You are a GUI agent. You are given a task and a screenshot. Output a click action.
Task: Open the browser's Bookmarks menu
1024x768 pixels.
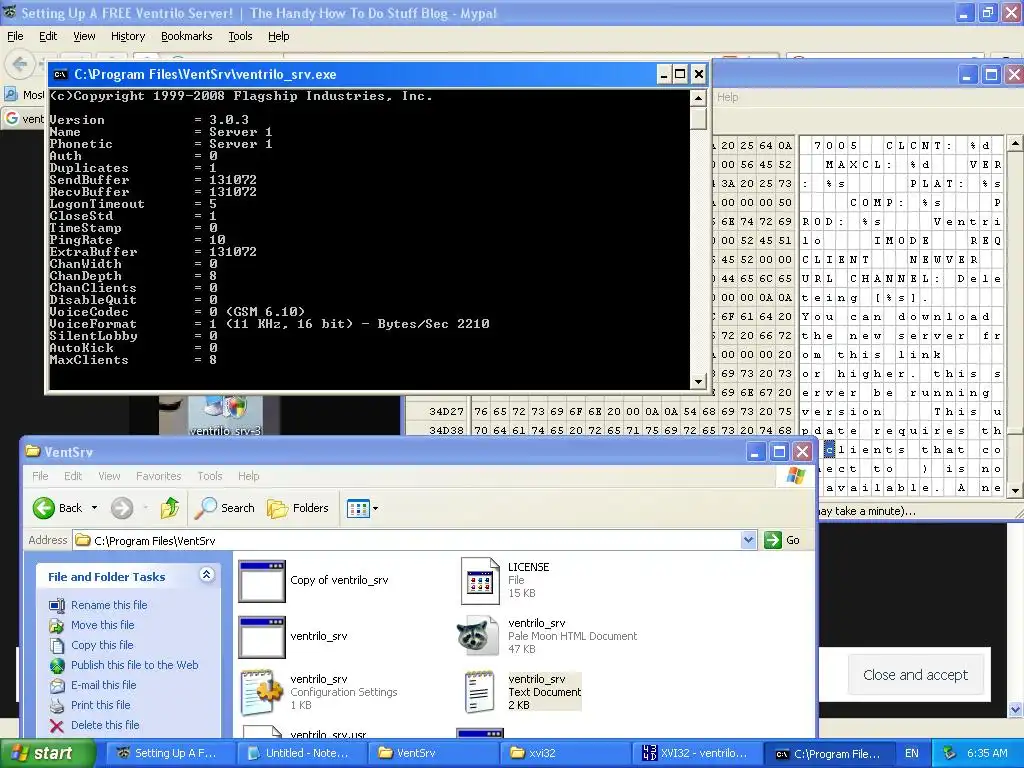point(187,37)
